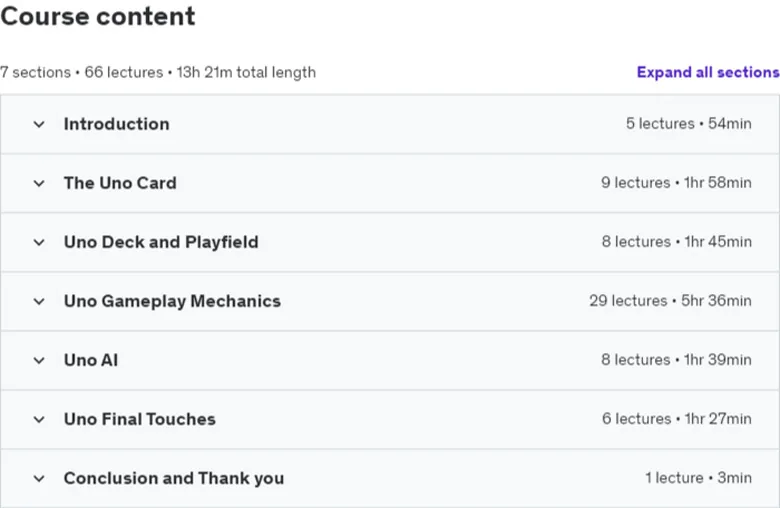Select The Uno Card section title

pos(120,183)
